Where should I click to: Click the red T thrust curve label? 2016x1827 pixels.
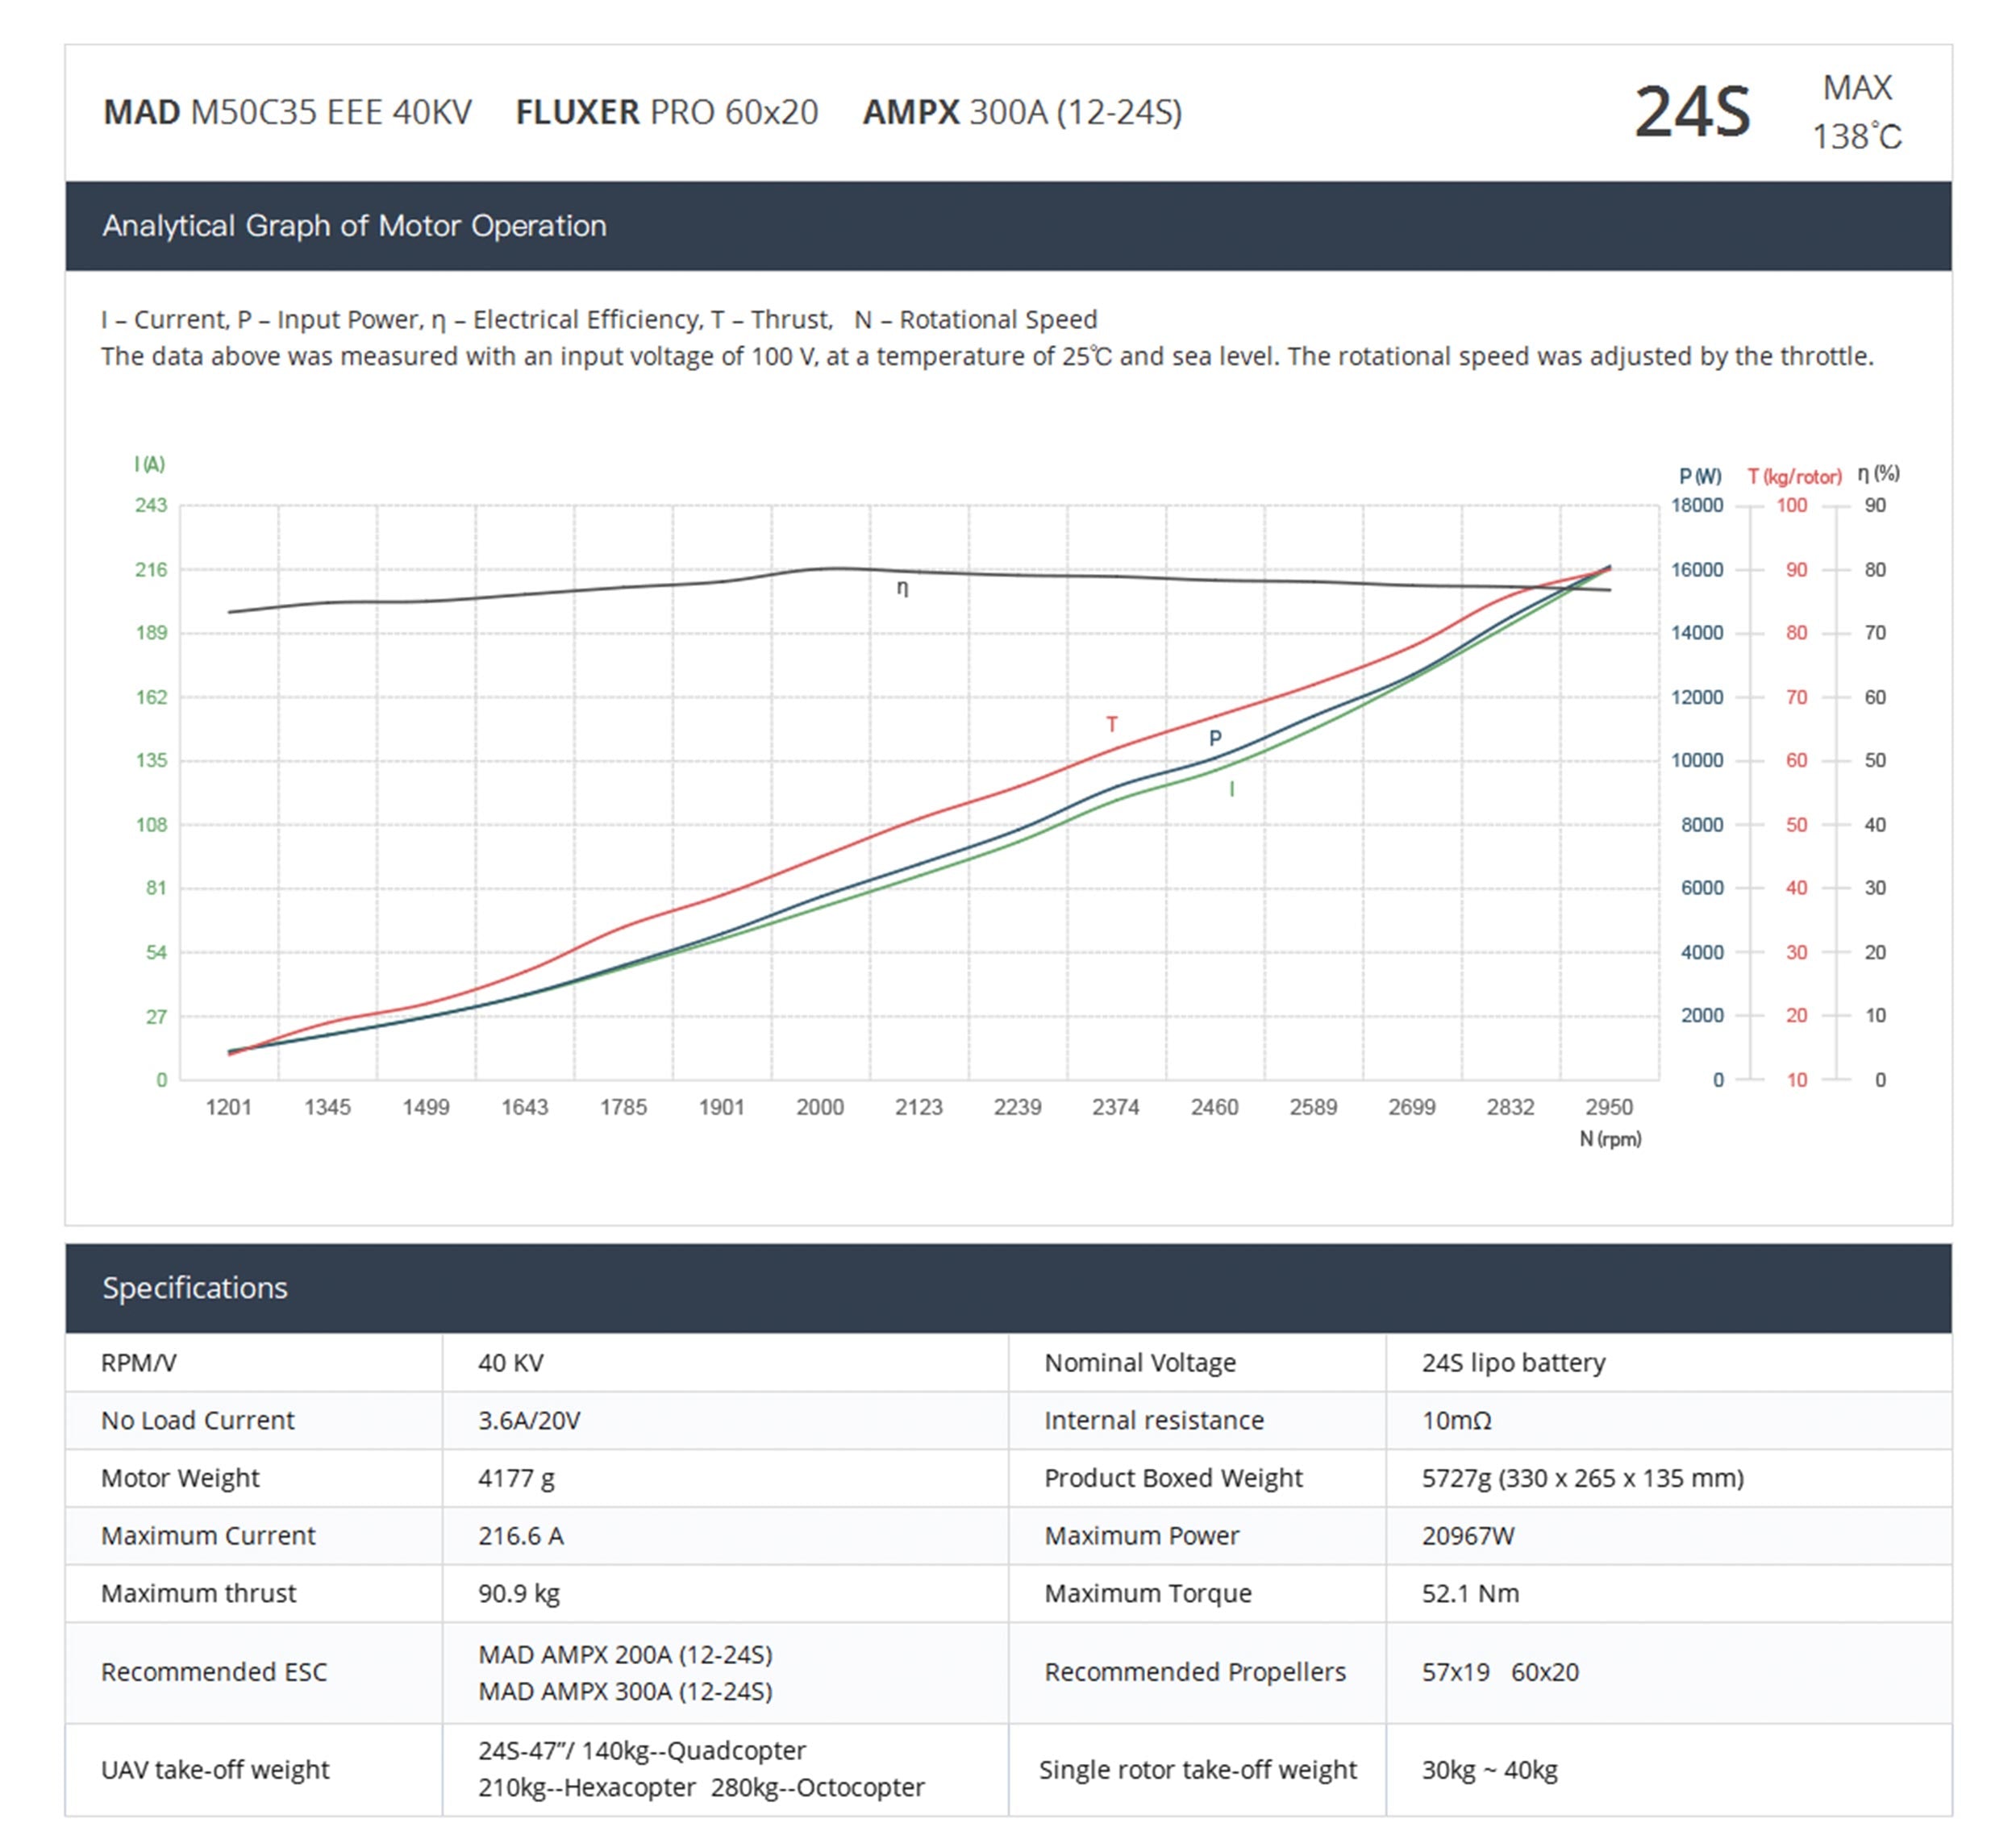point(1111,724)
